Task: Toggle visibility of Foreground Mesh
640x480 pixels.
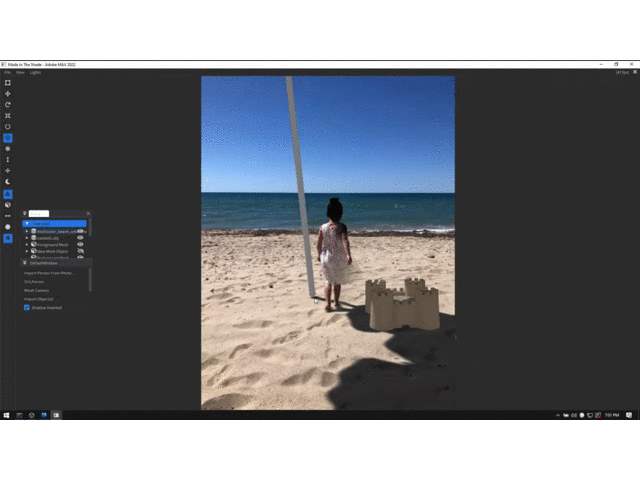Action: 80,244
